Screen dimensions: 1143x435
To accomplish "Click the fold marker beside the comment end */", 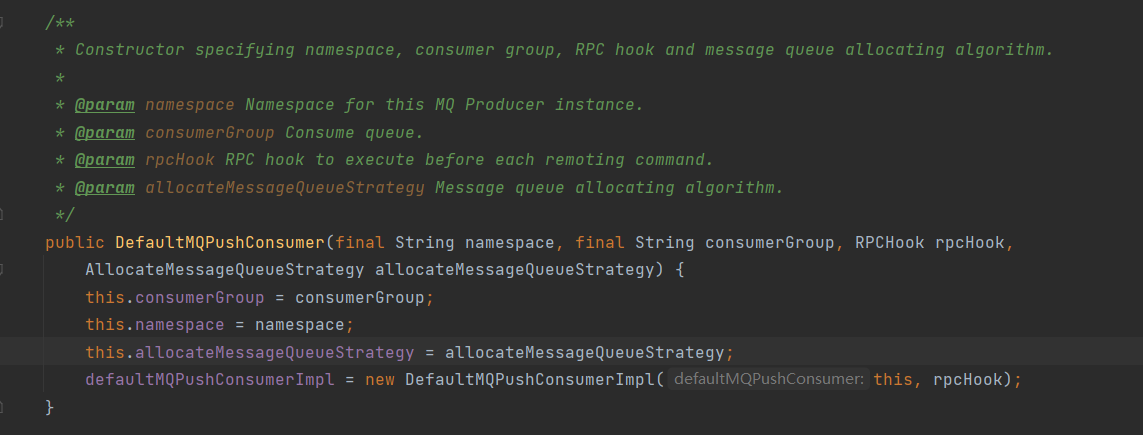I will coord(4,214).
